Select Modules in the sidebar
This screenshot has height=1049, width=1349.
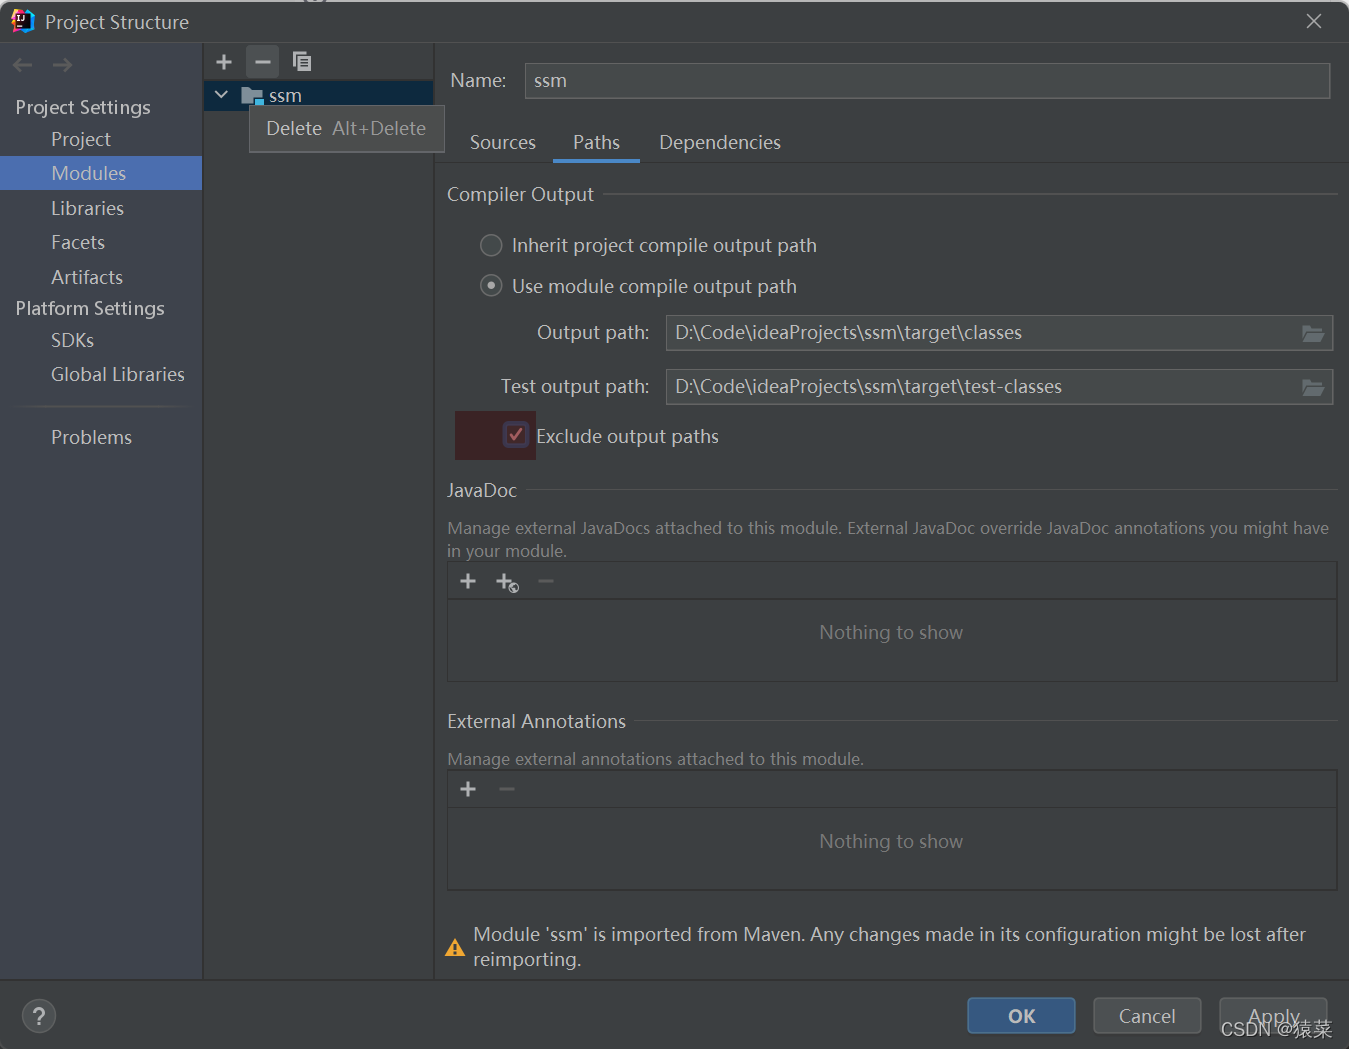pyautogui.click(x=100, y=173)
